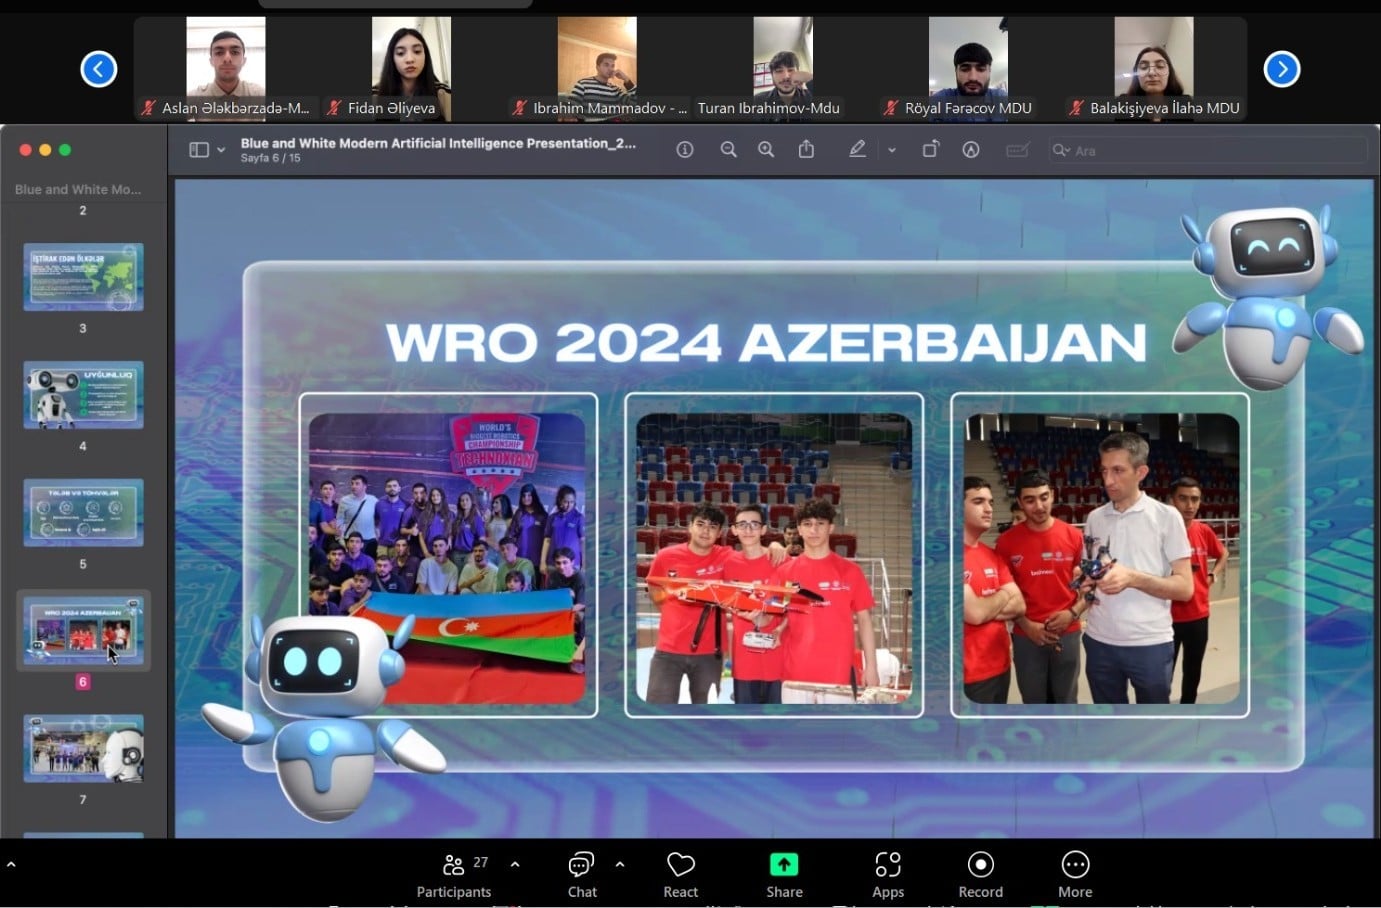
Task: Expand the caret at the toolbar's left edge
Action: (x=11, y=864)
